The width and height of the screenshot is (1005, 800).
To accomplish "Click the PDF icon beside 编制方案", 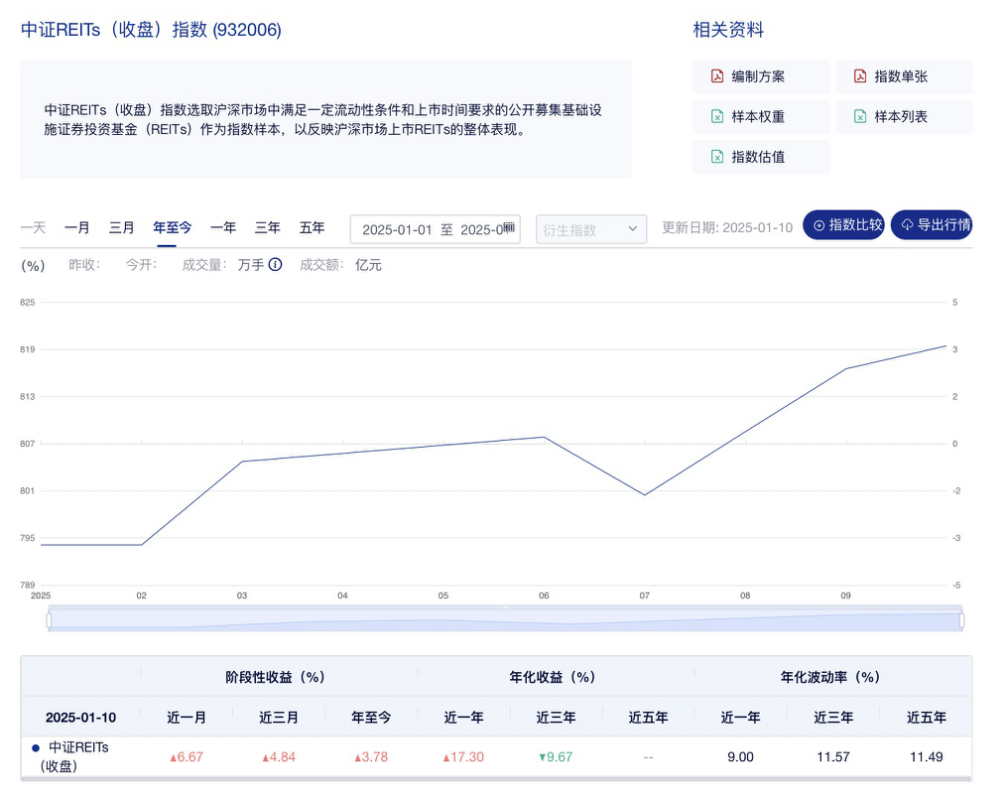I will click(x=717, y=77).
